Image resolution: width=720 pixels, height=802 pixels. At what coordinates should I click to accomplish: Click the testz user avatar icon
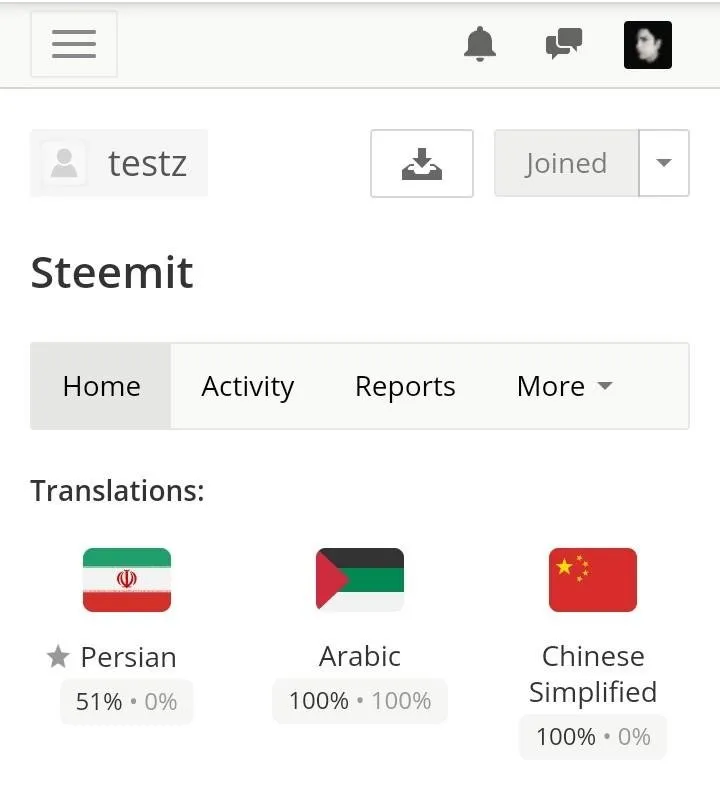pyautogui.click(x=64, y=163)
